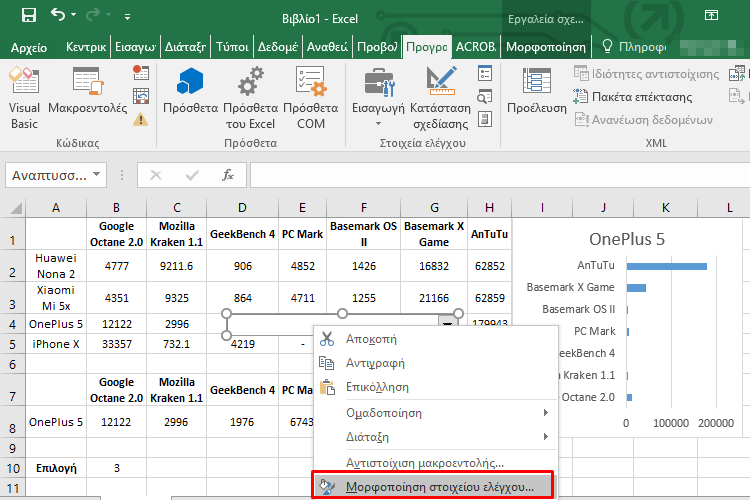Viewport: 750px width, 500px height.
Task: Open the Εισαγωγή controls dropdown
Action: [x=378, y=98]
